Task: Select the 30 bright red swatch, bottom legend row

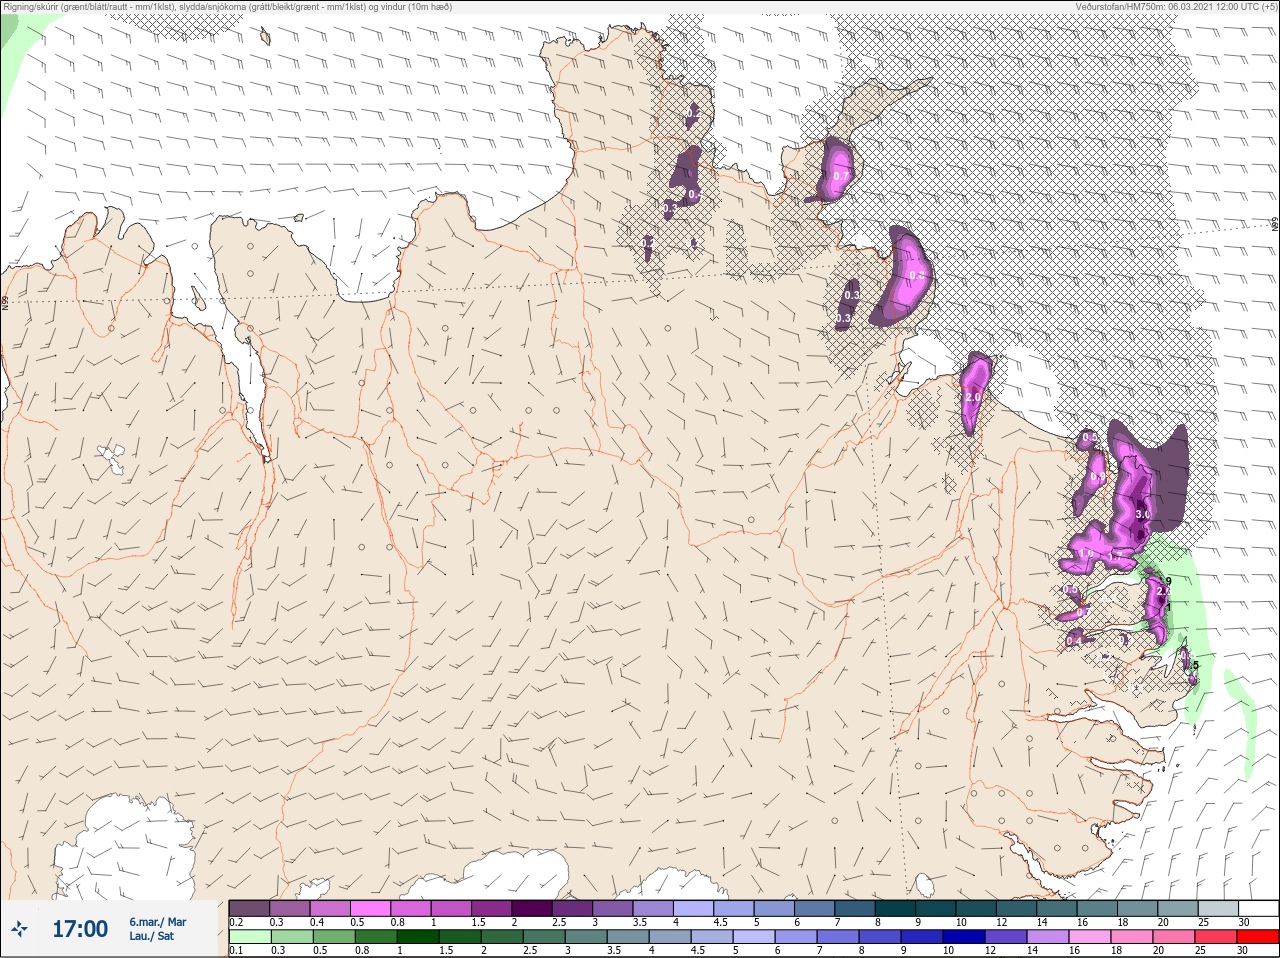Action: 1258,938
